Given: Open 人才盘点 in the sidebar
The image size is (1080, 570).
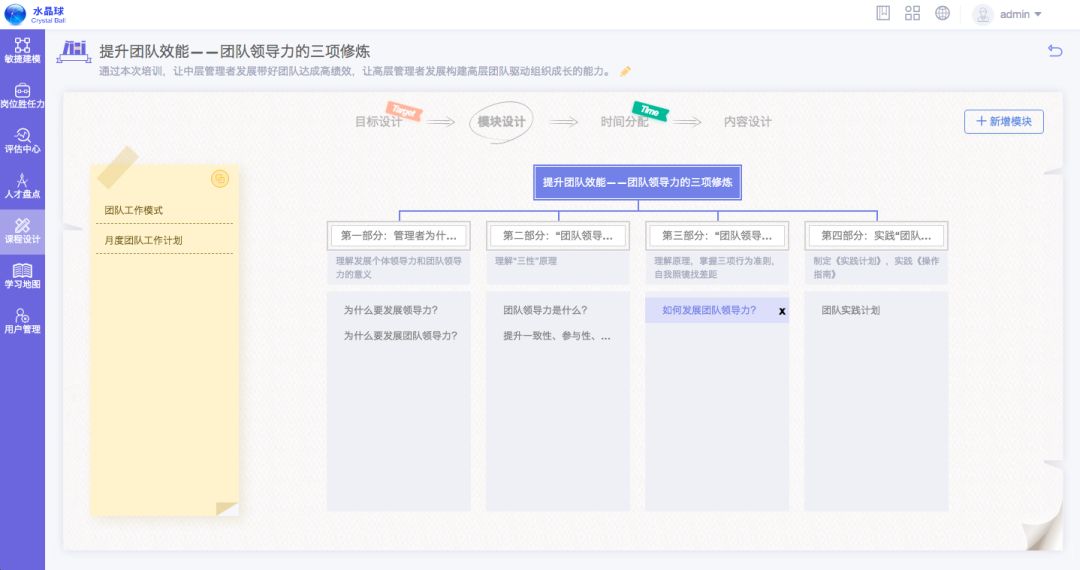Looking at the screenshot, I should [x=22, y=186].
